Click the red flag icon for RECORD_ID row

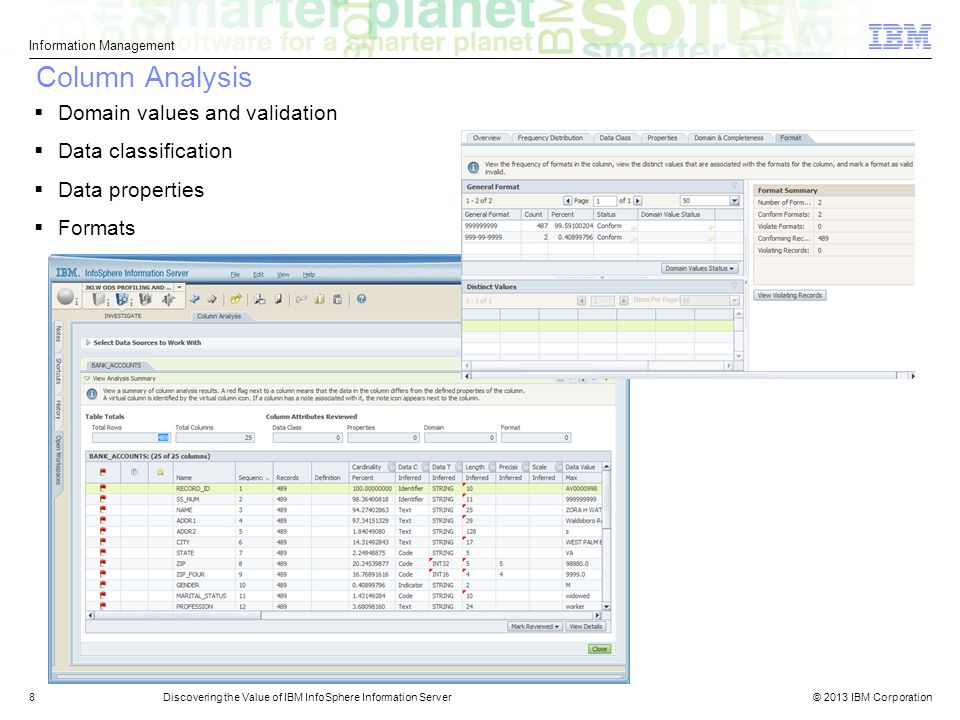pos(103,489)
